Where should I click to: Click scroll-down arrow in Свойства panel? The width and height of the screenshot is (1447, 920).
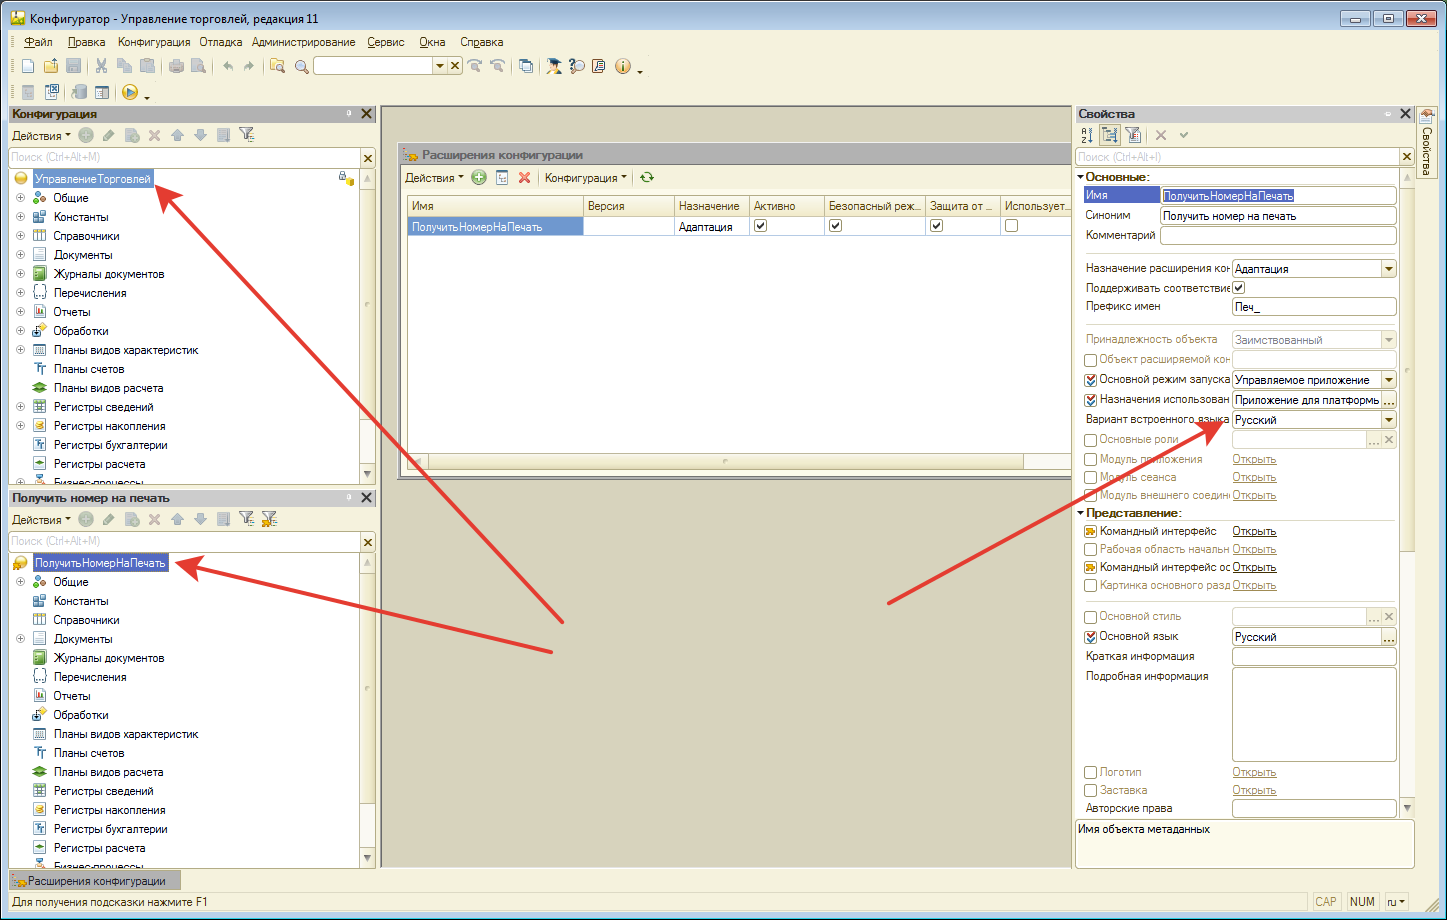point(1407,808)
